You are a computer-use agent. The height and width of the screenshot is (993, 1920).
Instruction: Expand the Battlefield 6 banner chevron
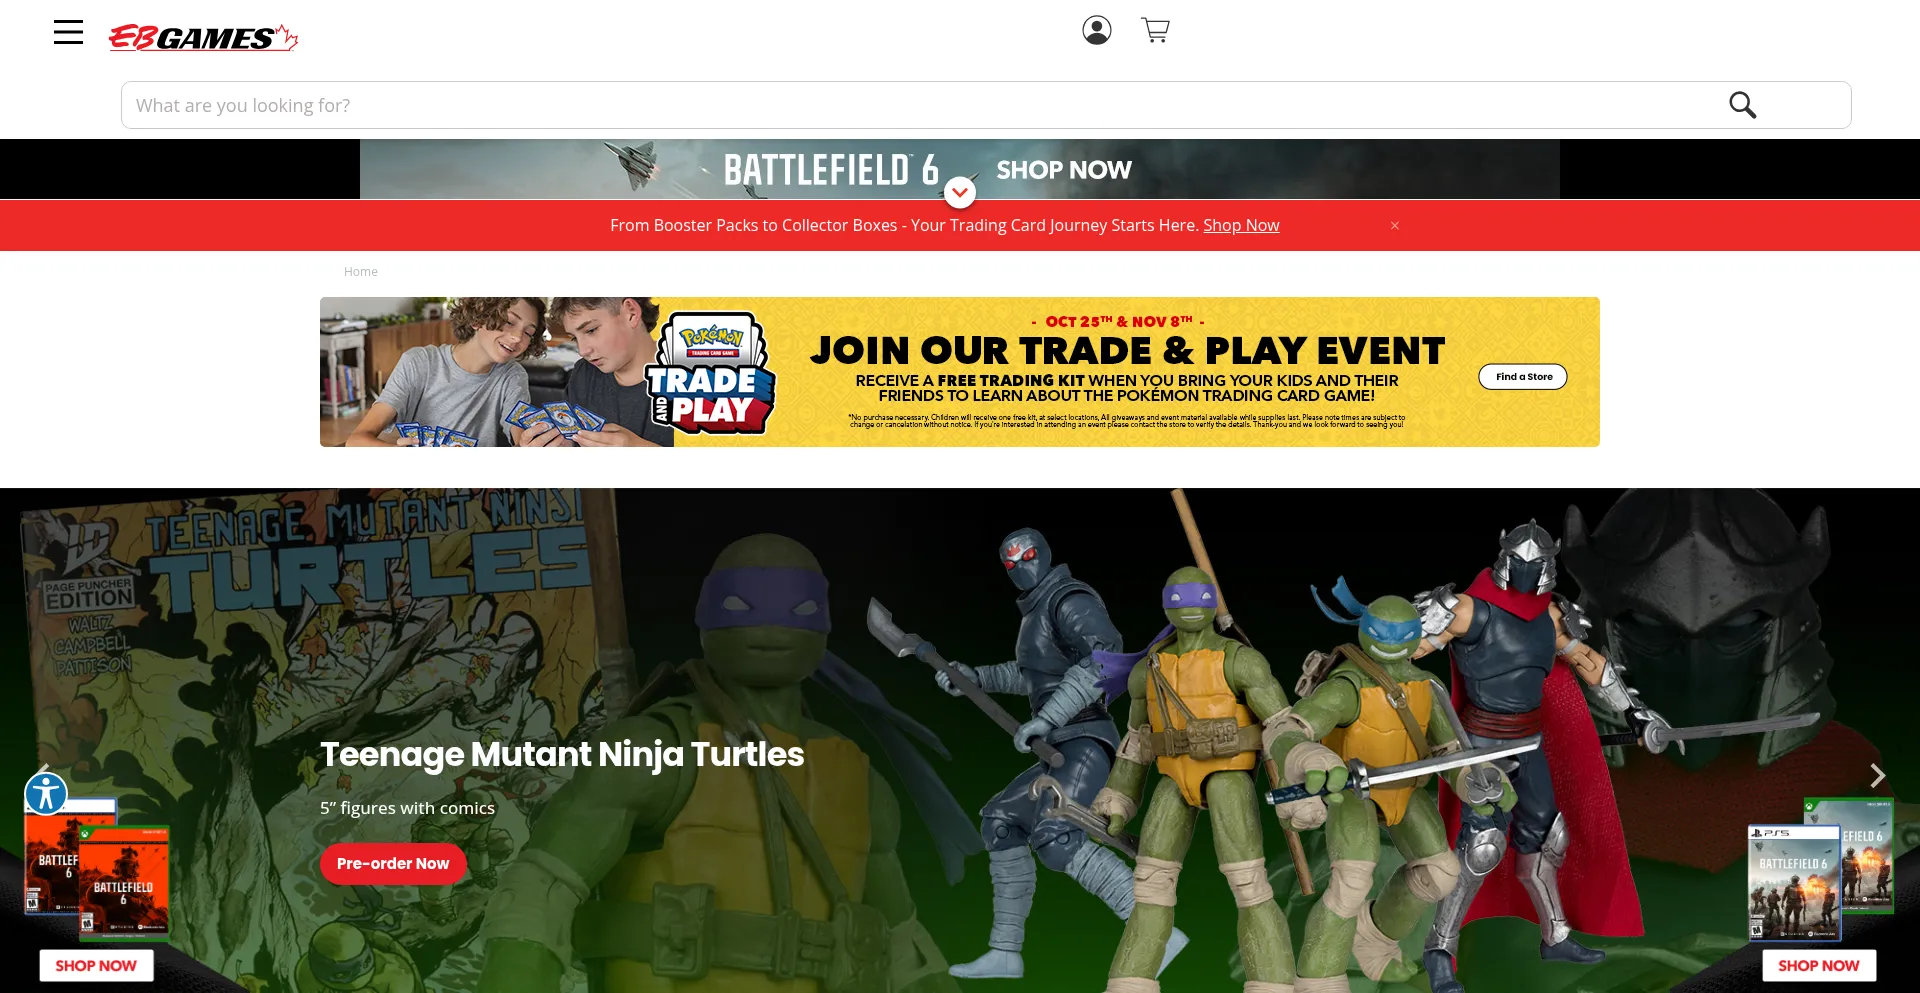pos(960,192)
